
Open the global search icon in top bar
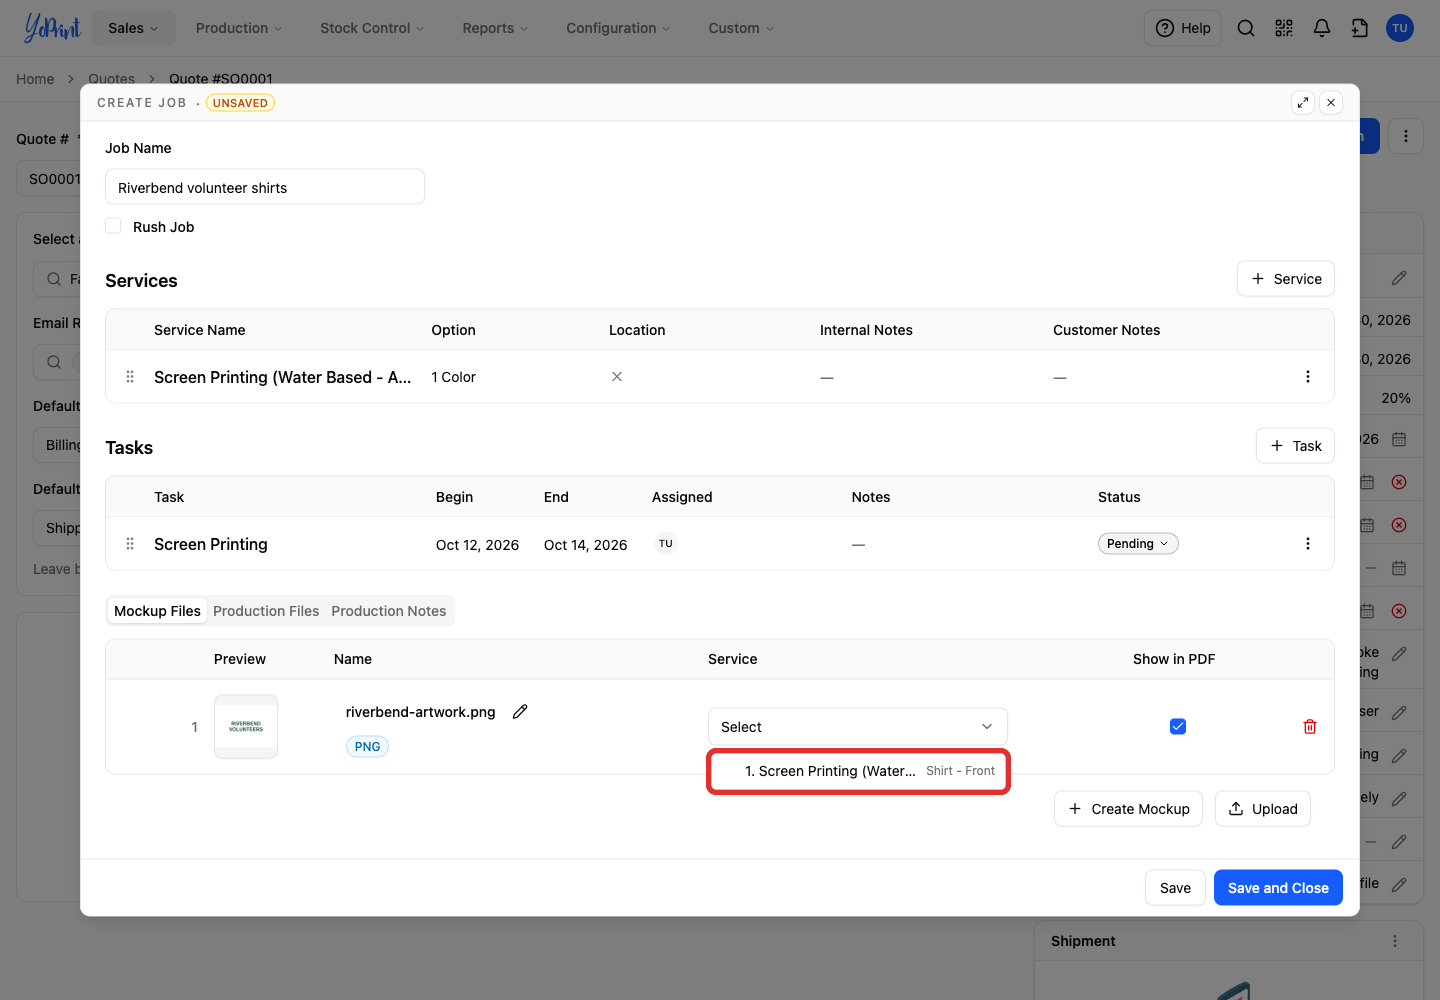[x=1246, y=28]
